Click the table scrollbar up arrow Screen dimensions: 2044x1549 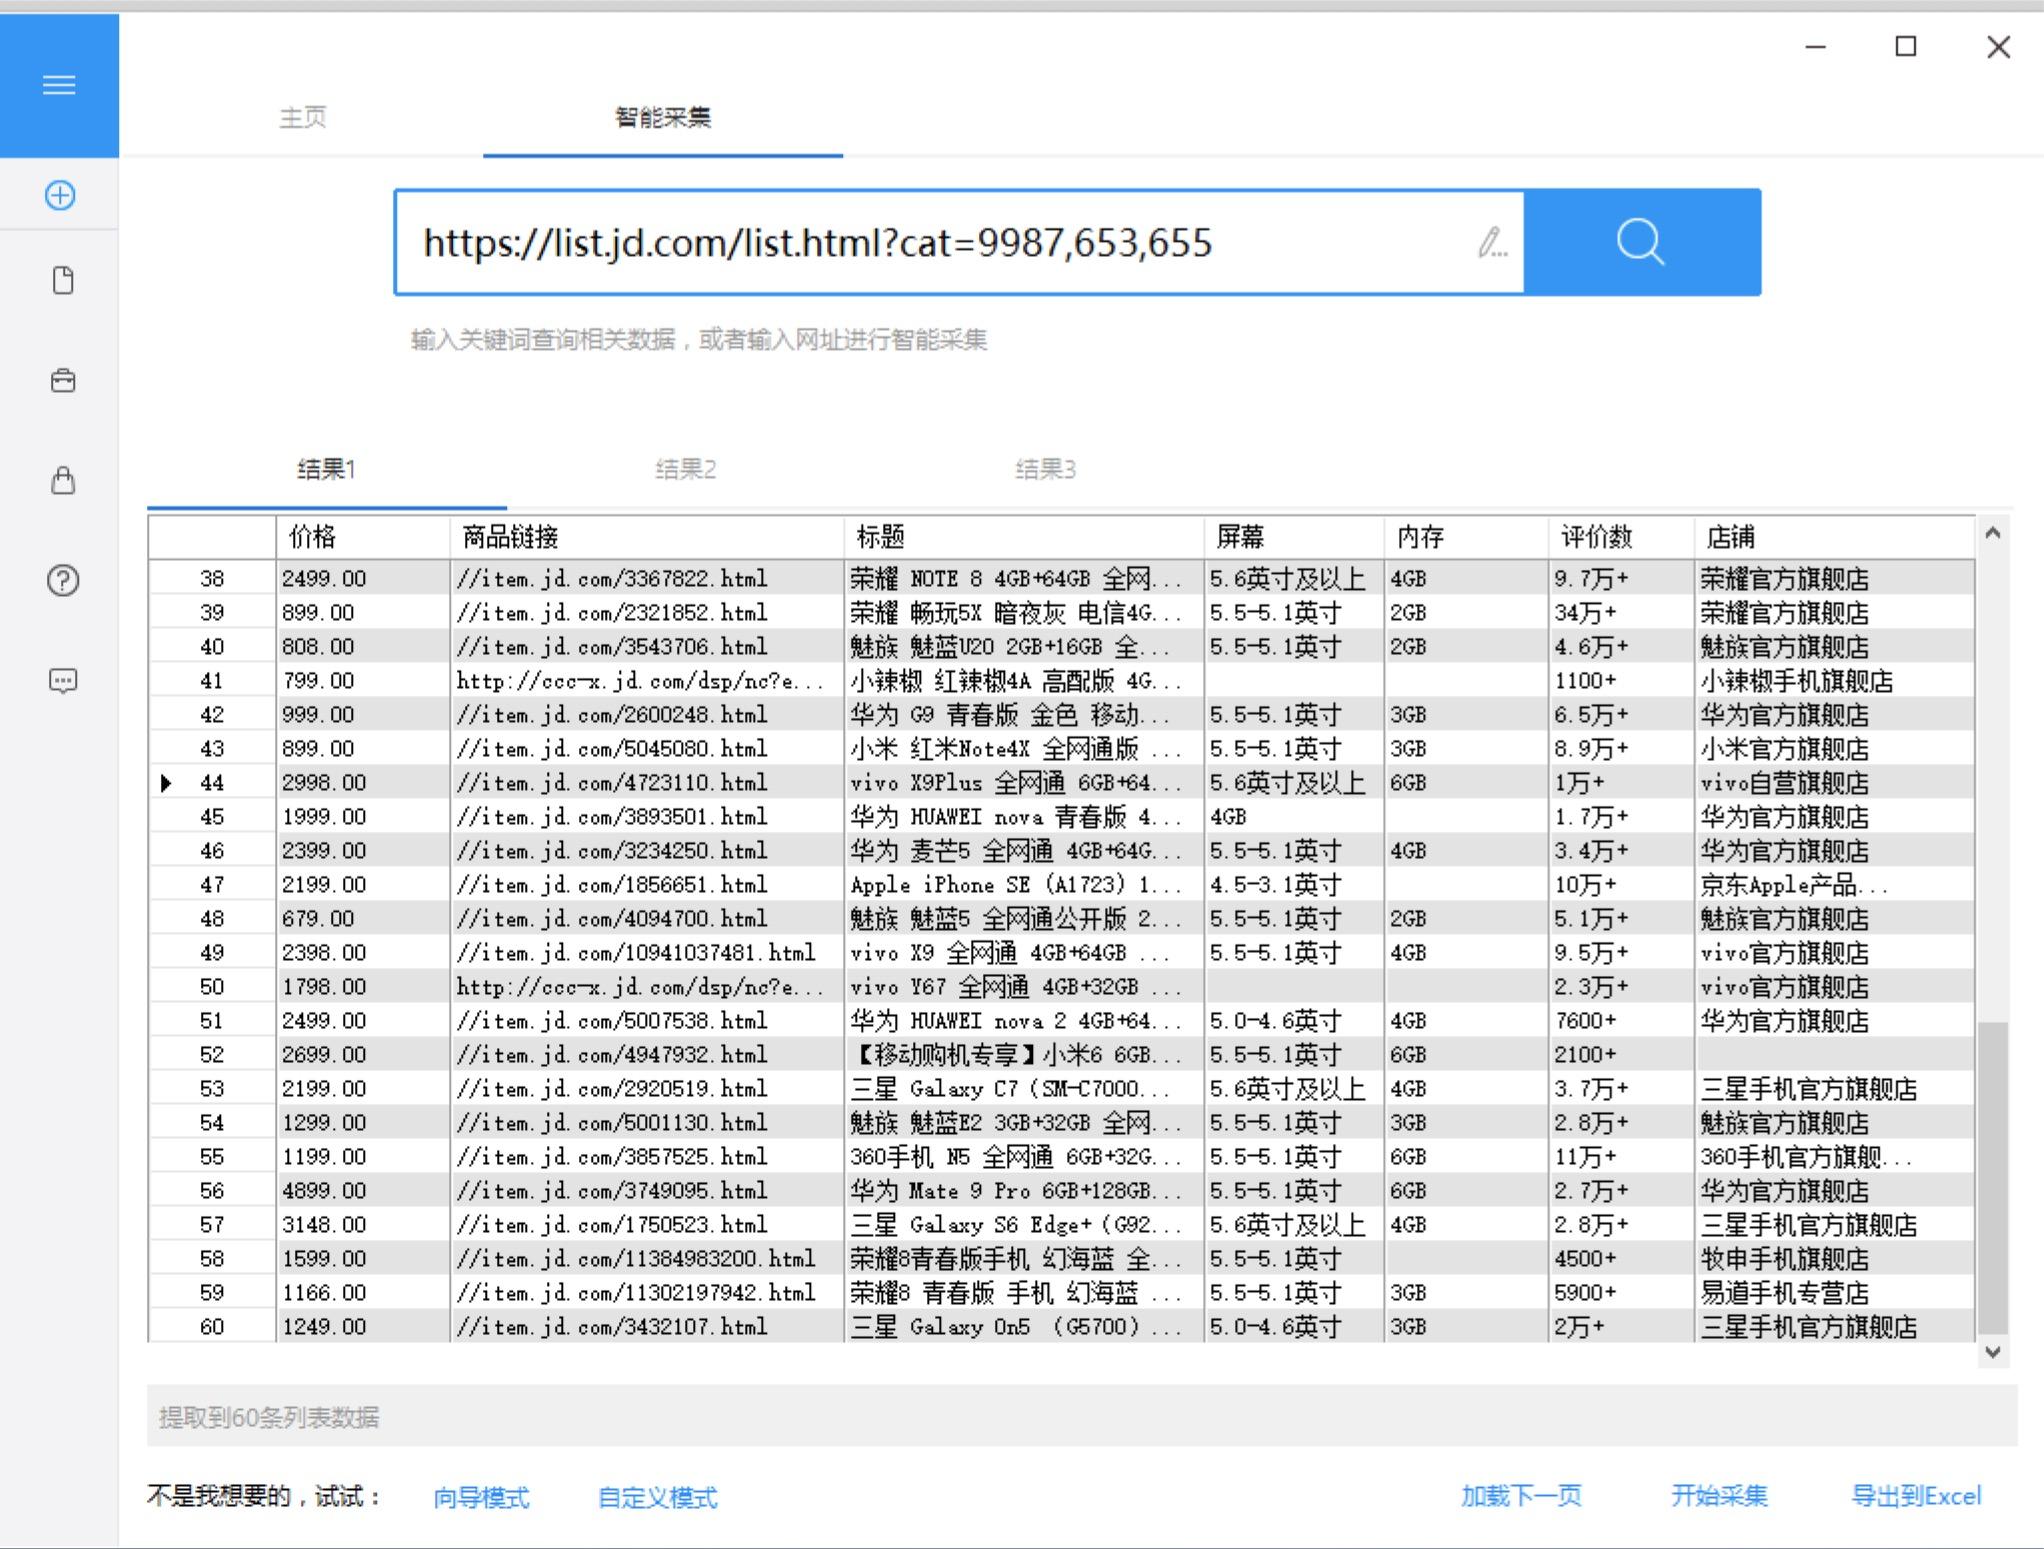click(x=1992, y=534)
